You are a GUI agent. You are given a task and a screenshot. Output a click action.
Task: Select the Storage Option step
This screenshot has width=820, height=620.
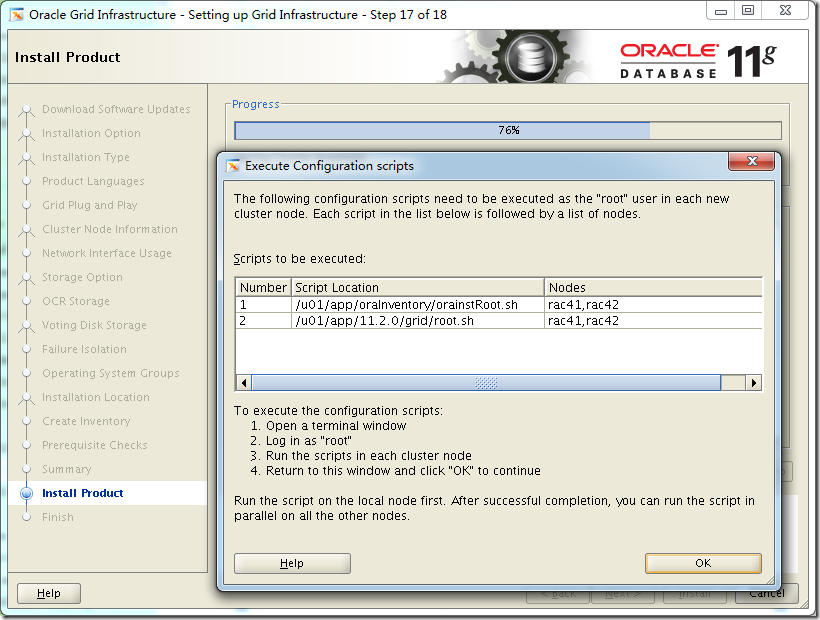(82, 277)
